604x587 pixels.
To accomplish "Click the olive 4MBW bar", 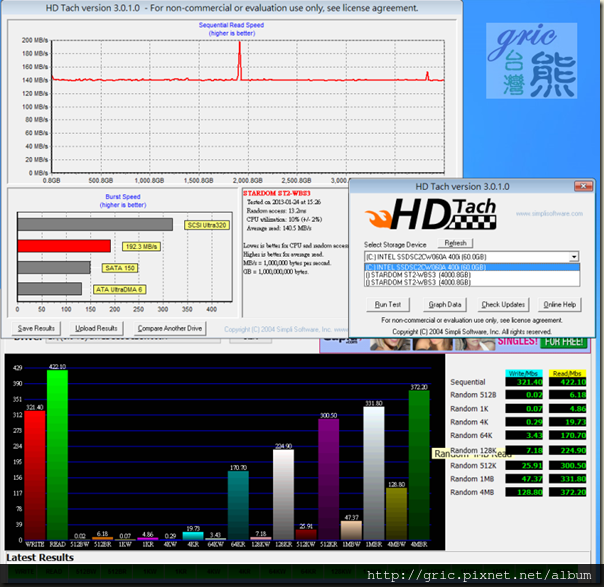I will [x=396, y=513].
